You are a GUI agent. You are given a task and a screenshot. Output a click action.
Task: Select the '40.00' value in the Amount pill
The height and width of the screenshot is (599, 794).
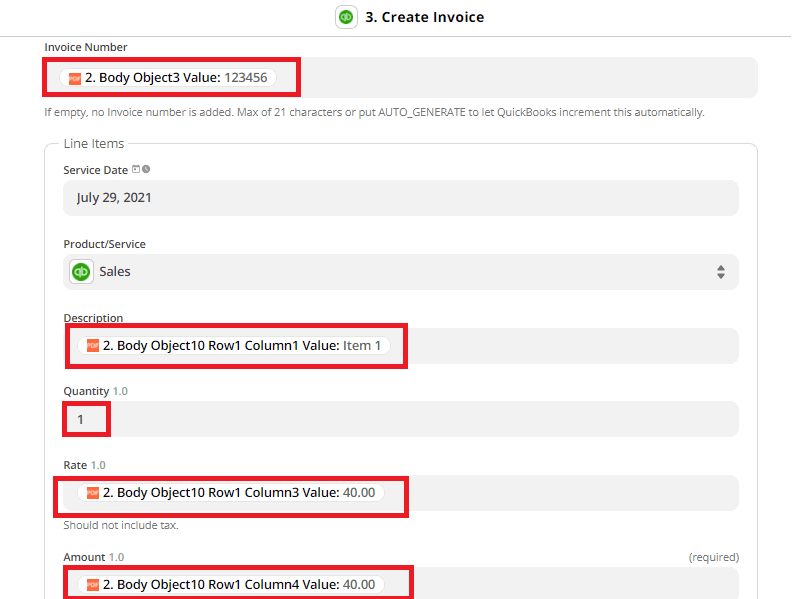click(359, 584)
